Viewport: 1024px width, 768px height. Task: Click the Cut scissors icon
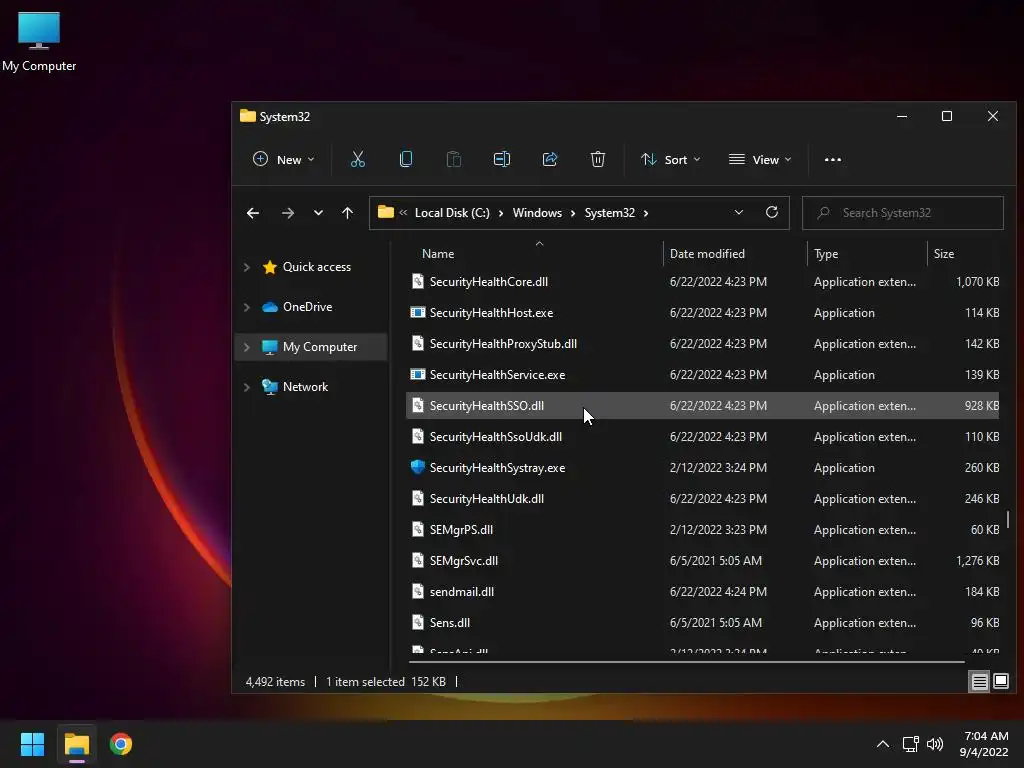(357, 159)
